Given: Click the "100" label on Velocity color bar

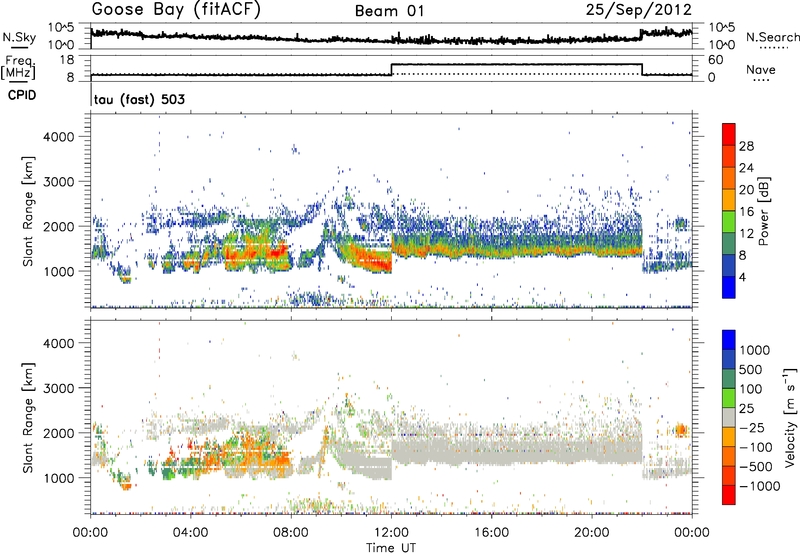Looking at the screenshot, I should [751, 389].
